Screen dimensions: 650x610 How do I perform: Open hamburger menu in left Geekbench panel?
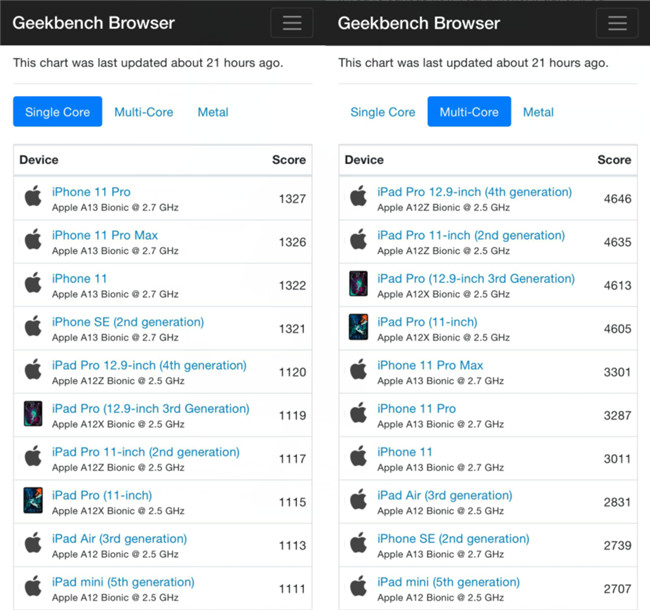click(x=292, y=23)
